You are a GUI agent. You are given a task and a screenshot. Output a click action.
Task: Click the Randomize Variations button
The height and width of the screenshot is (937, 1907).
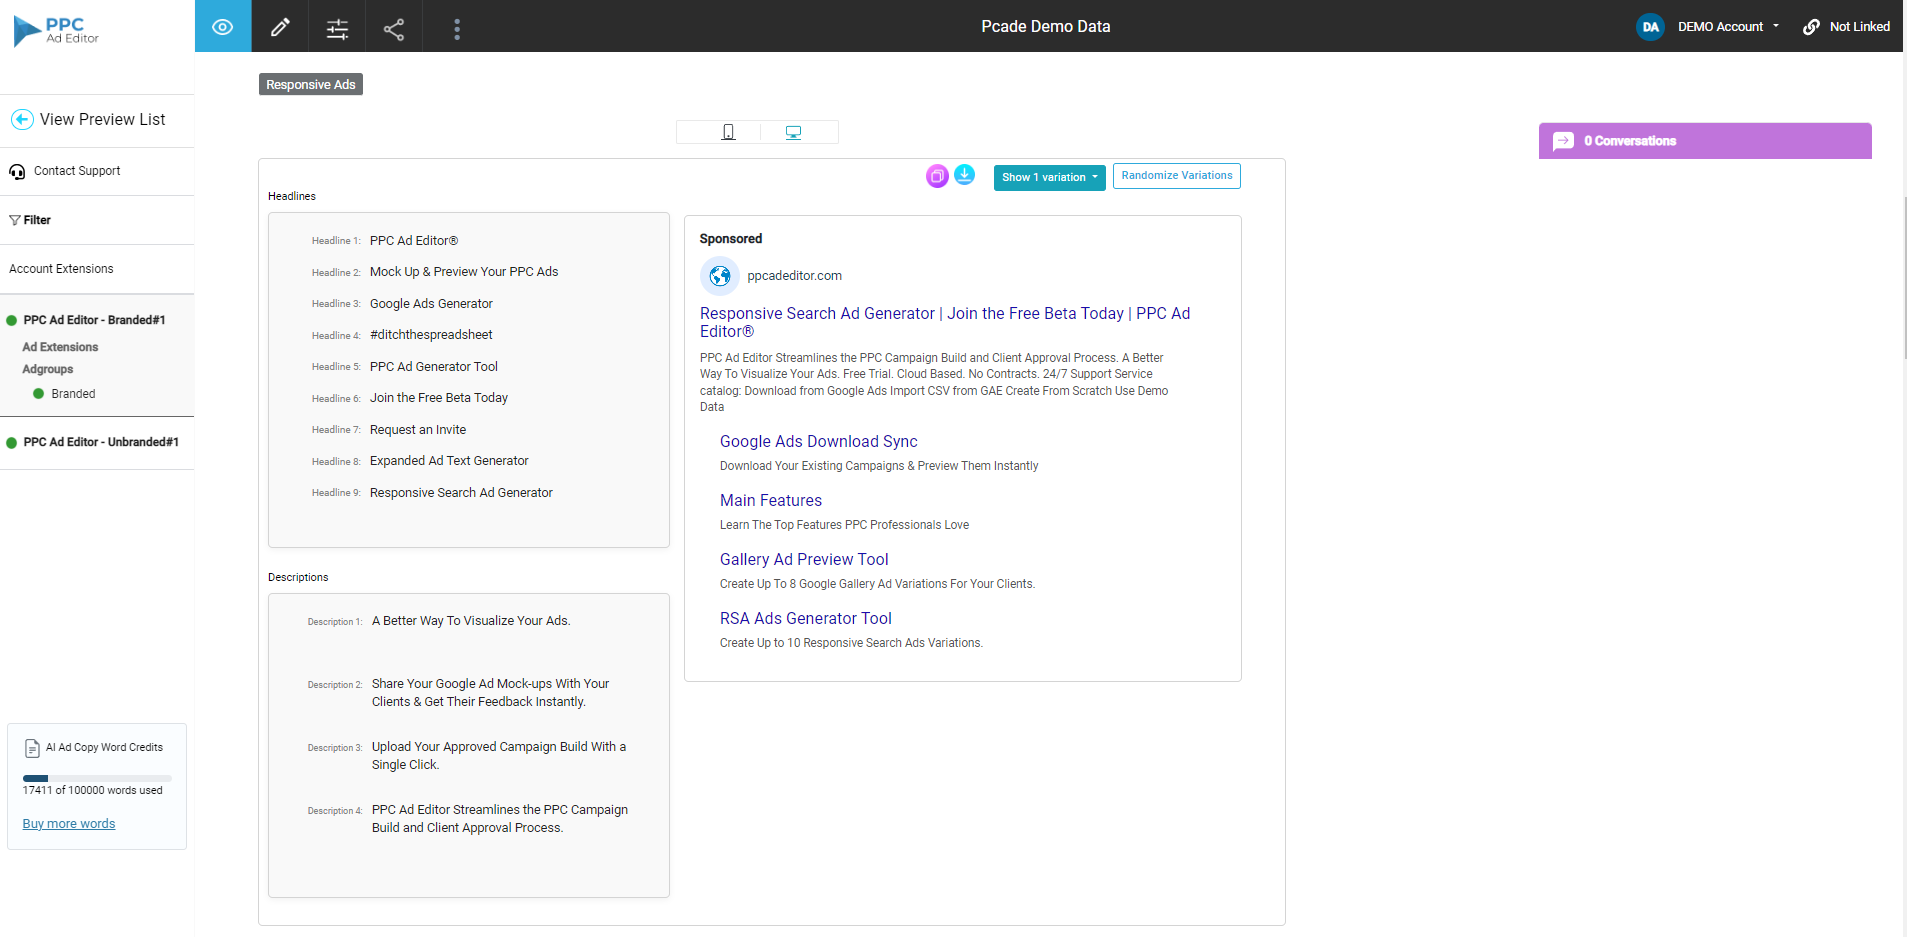pos(1176,175)
